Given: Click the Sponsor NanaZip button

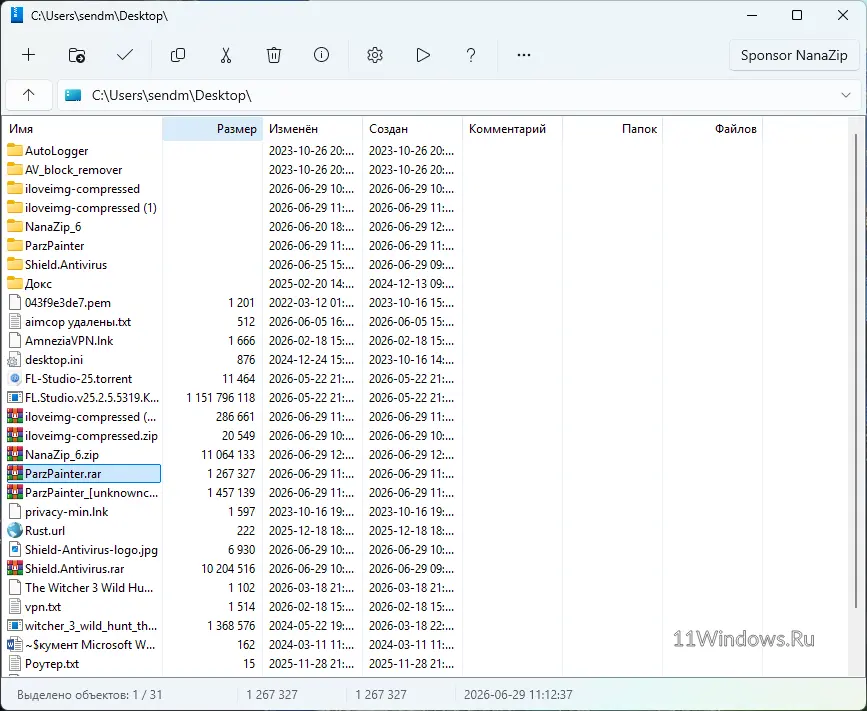Looking at the screenshot, I should click(793, 55).
